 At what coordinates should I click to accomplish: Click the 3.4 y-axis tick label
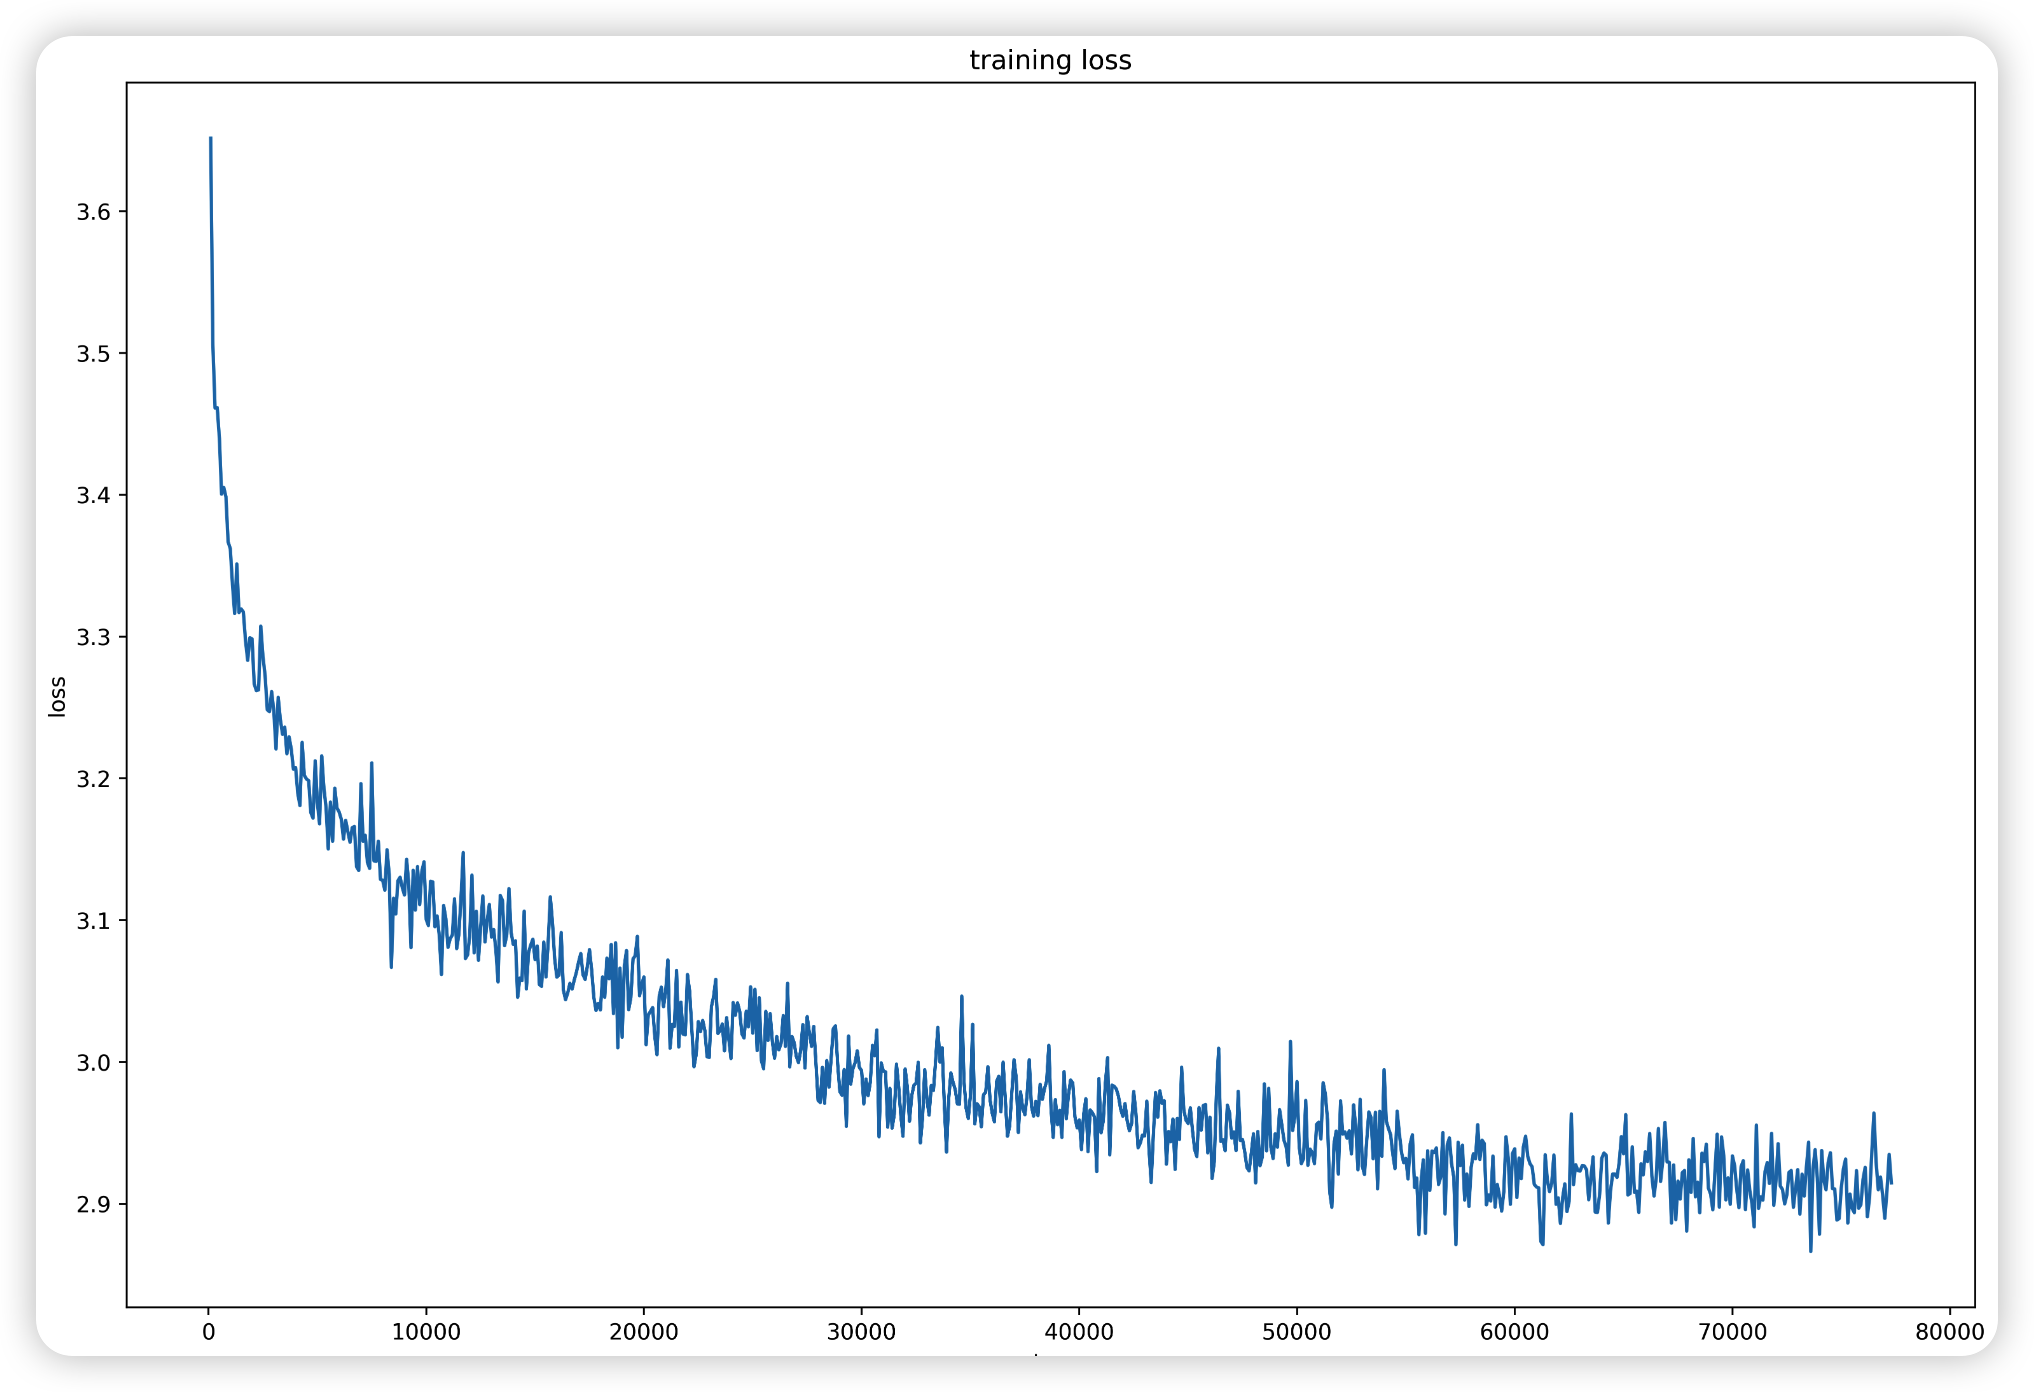(93, 496)
